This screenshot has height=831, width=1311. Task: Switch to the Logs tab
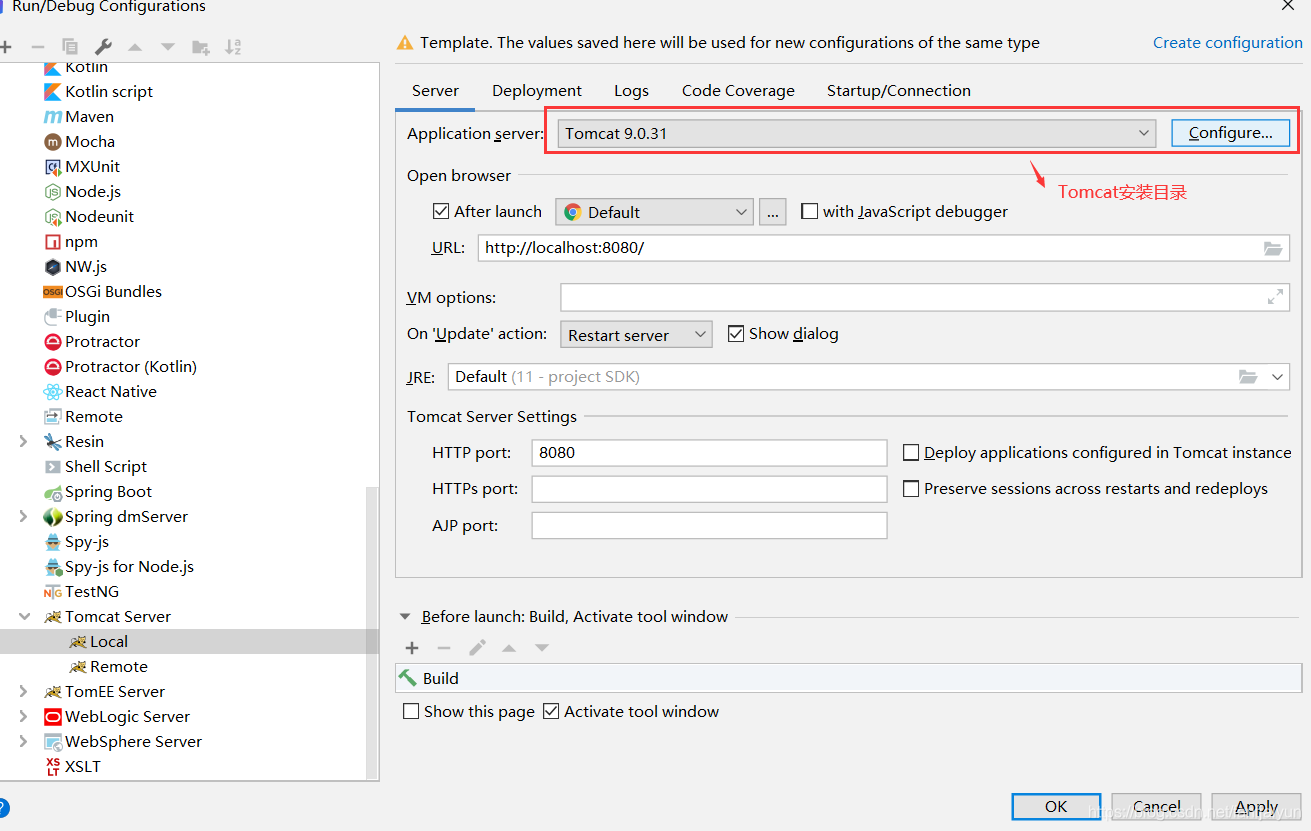(x=631, y=91)
